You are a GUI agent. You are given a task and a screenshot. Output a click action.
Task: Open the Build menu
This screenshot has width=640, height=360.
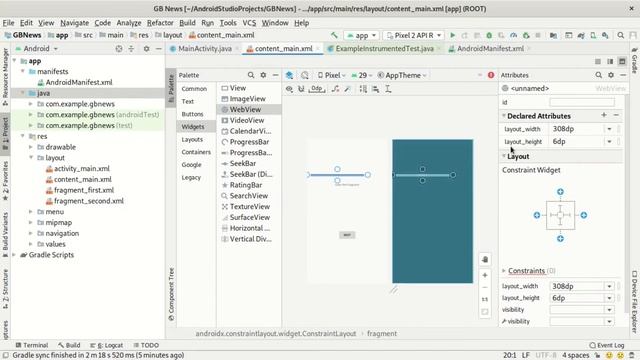[187, 23]
